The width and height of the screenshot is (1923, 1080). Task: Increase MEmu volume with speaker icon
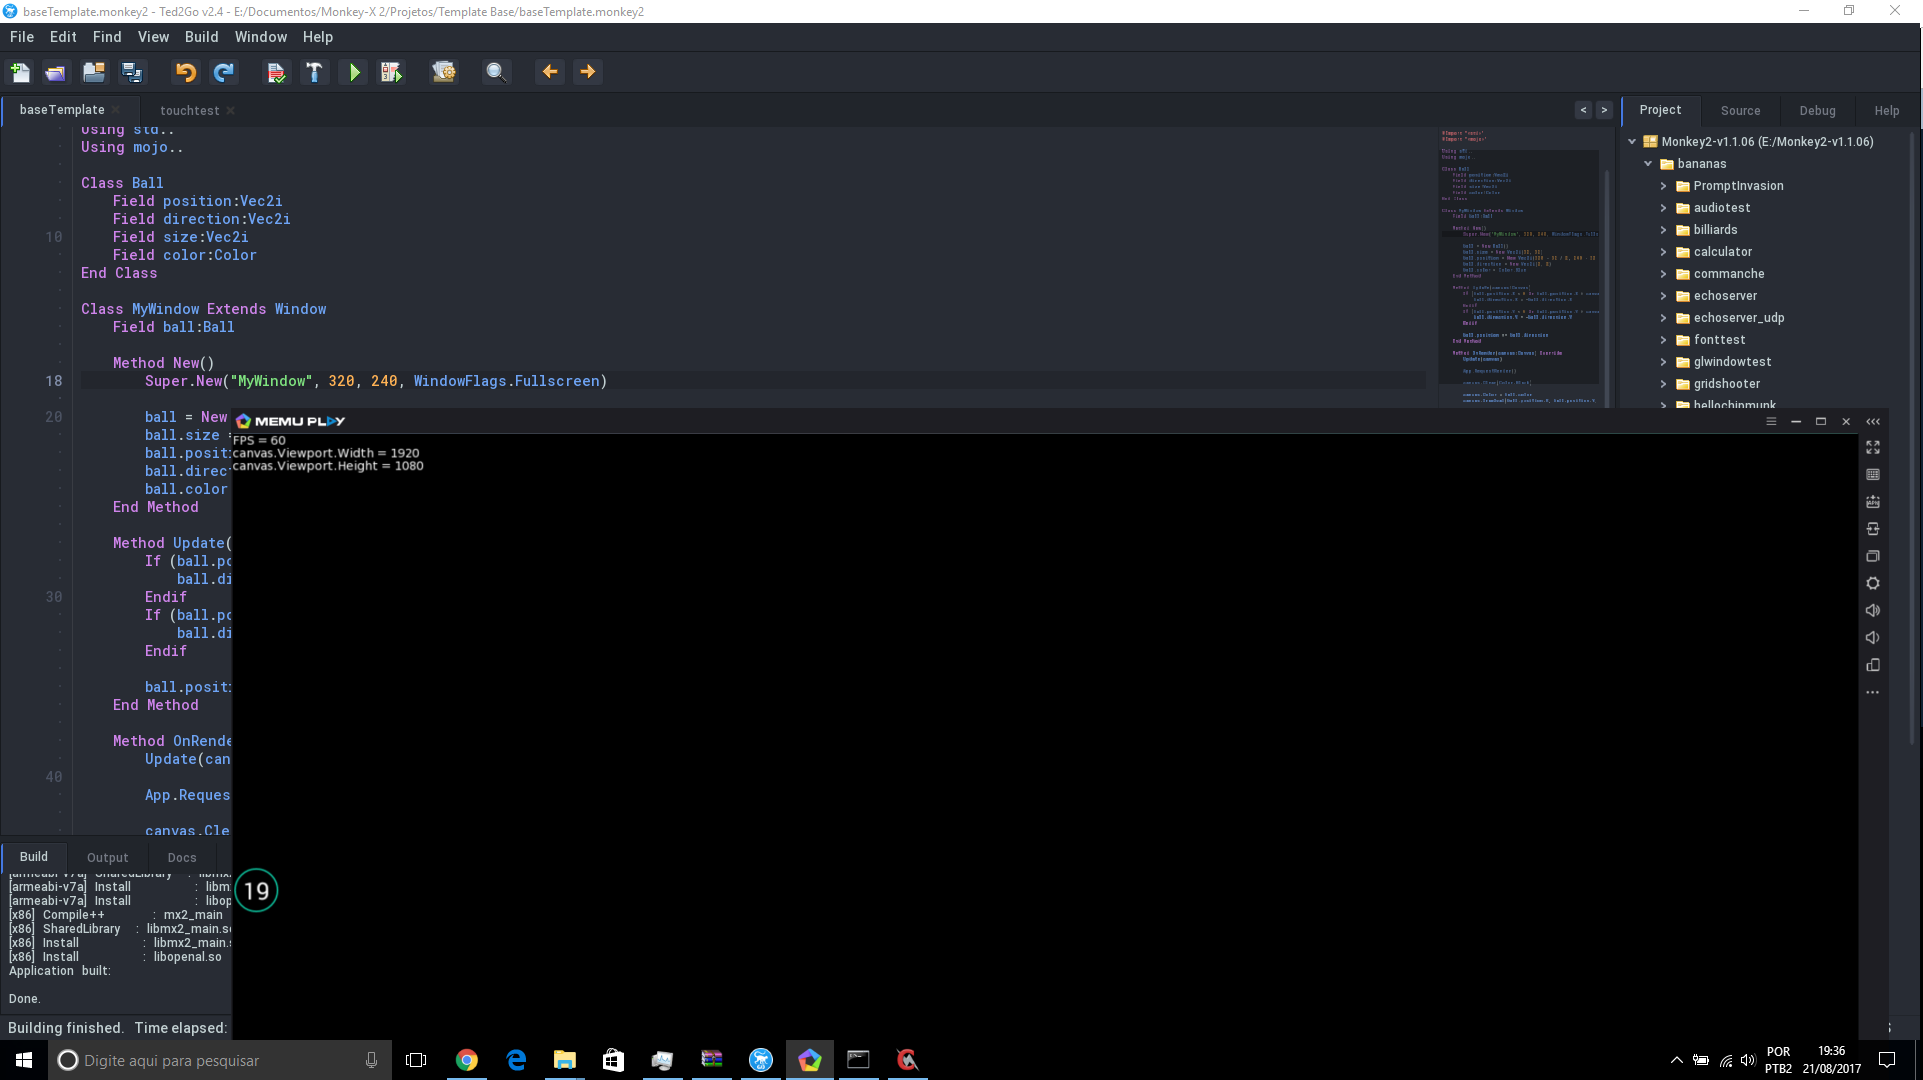(x=1873, y=610)
